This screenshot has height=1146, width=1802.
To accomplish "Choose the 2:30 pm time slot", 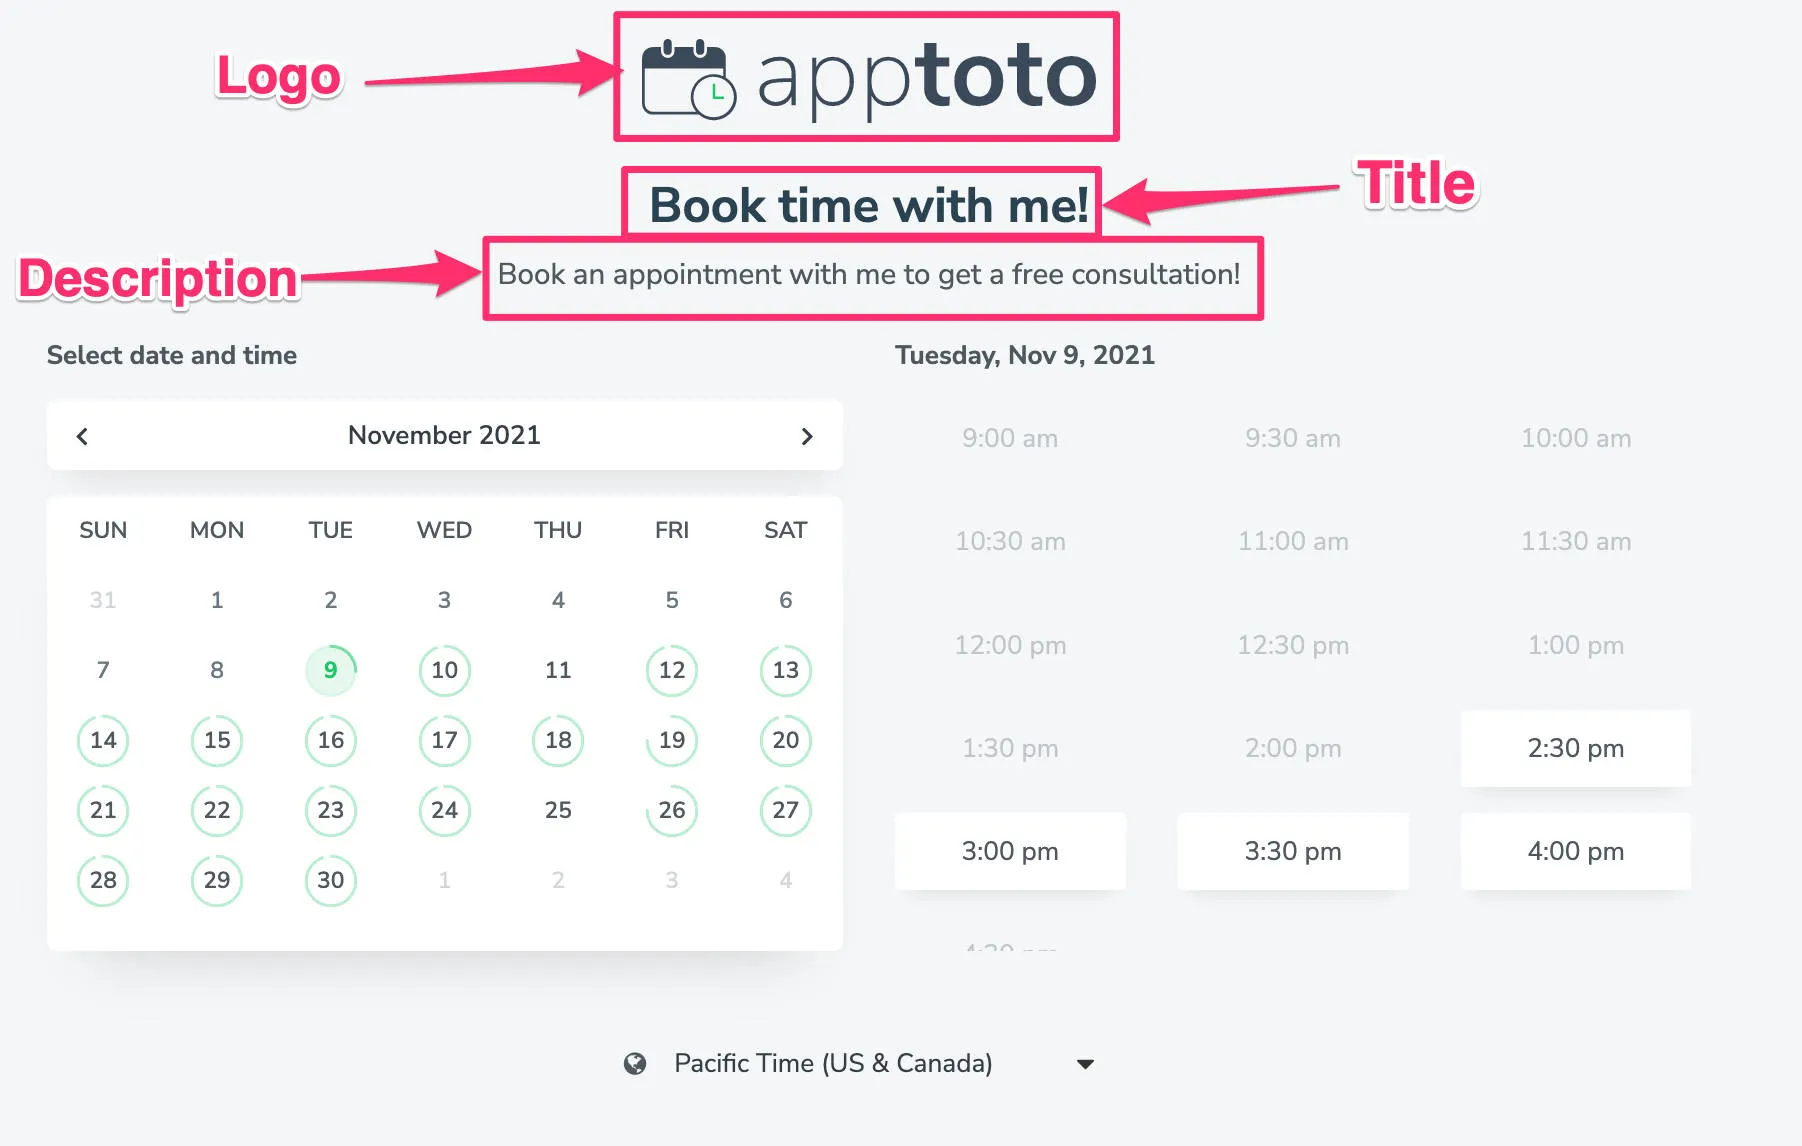I will 1575,748.
